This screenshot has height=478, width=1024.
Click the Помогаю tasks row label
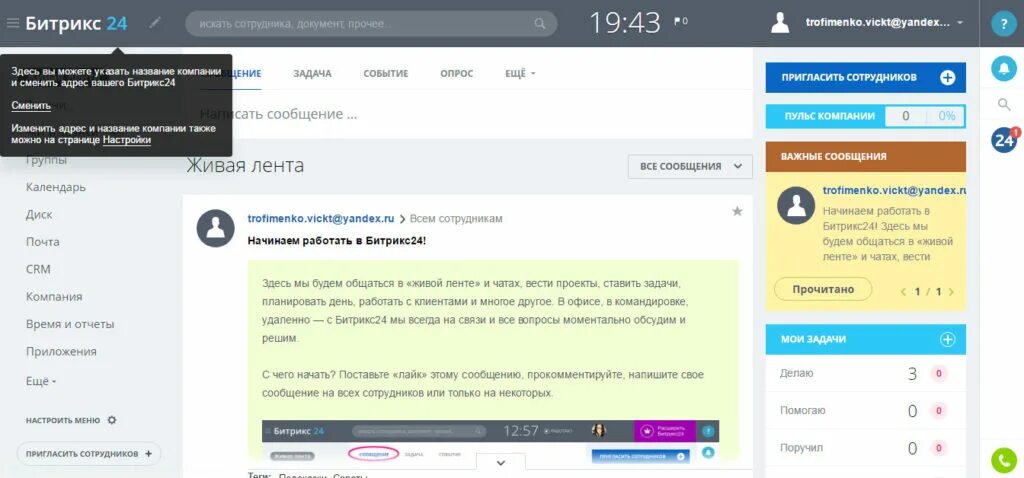[803, 411]
